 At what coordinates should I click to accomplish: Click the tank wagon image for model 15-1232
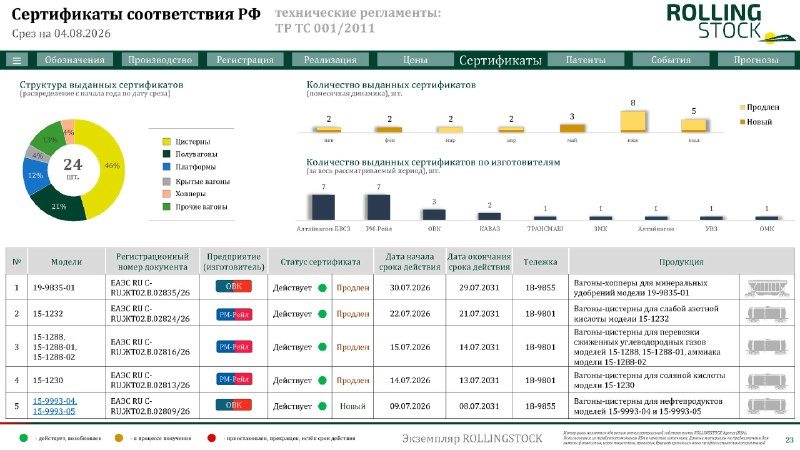(767, 314)
